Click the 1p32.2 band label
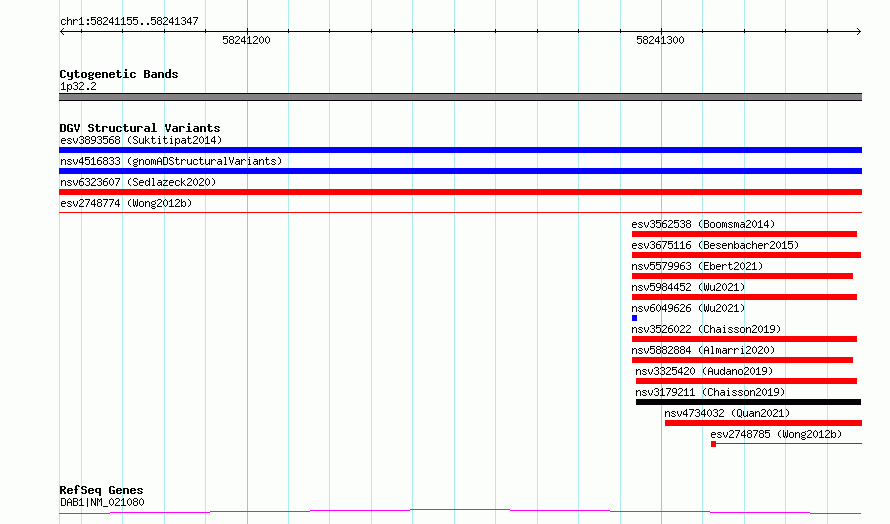The width and height of the screenshot is (890, 524). (78, 86)
